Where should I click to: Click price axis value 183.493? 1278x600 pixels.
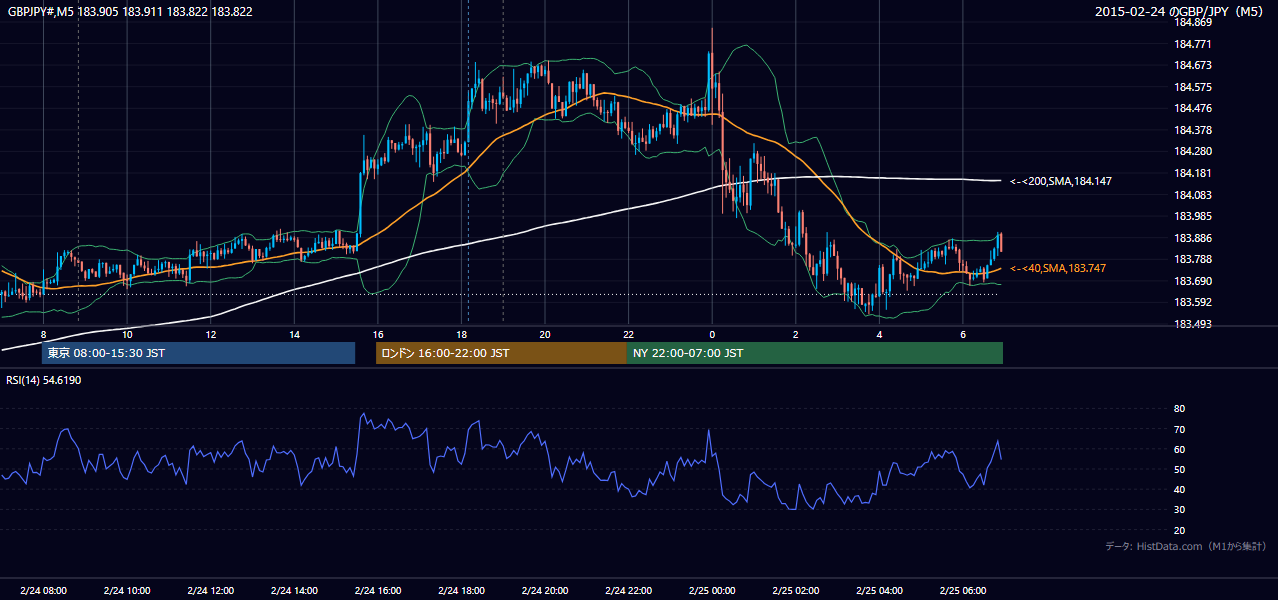point(1193,324)
